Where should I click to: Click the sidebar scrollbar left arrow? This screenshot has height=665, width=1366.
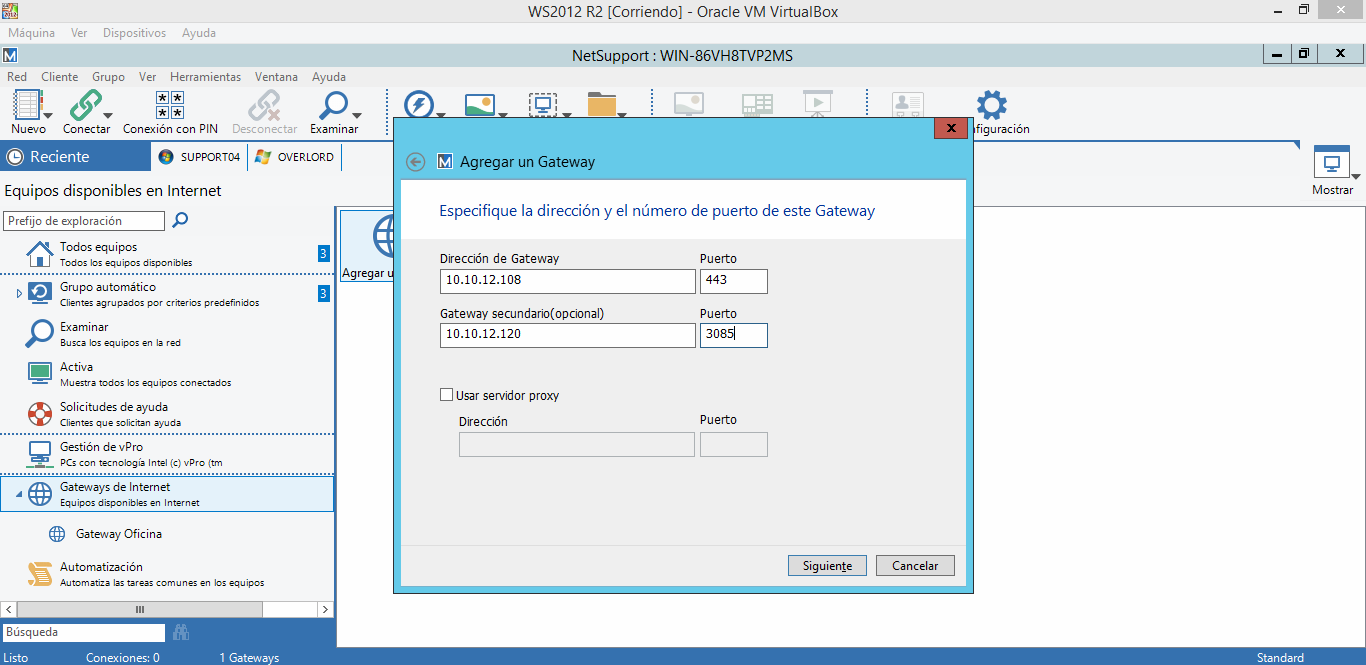tap(9, 609)
